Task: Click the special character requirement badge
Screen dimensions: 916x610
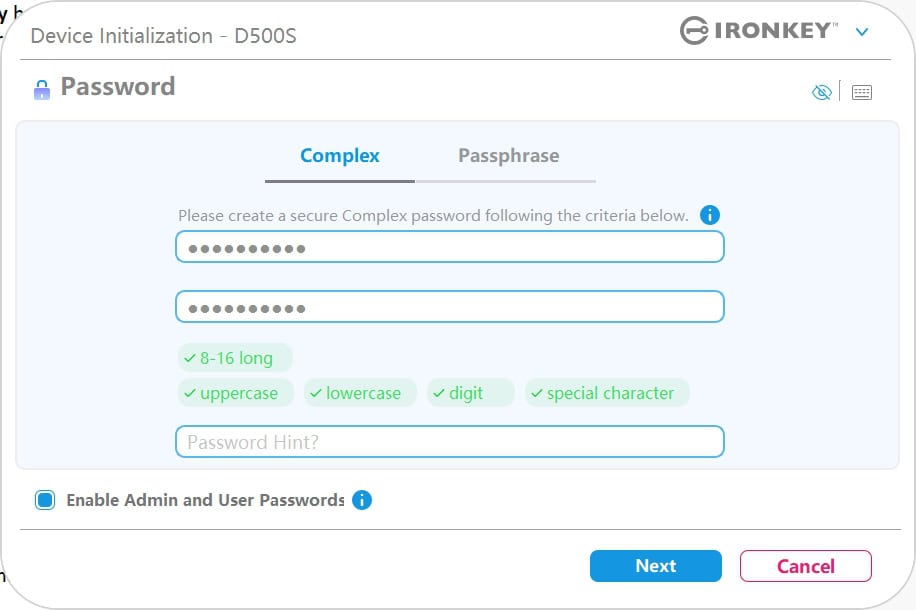Action: (x=607, y=393)
